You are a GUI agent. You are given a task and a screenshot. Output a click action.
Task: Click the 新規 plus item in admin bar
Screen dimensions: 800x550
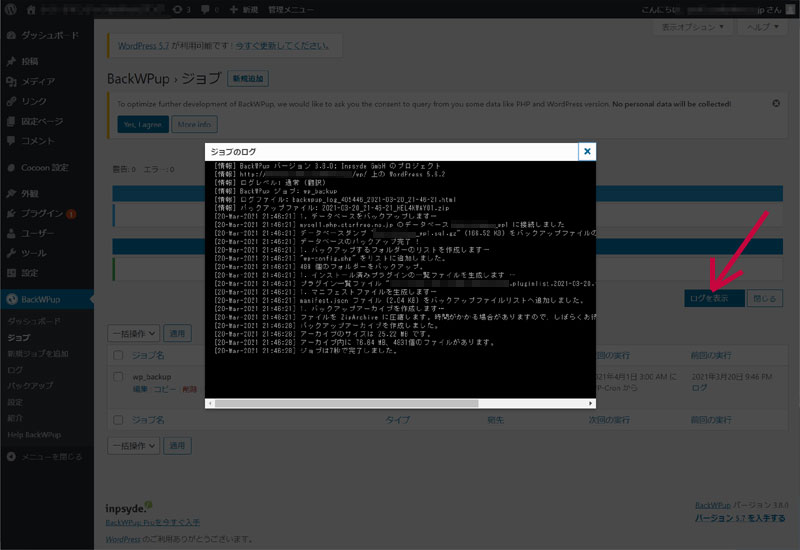[244, 10]
